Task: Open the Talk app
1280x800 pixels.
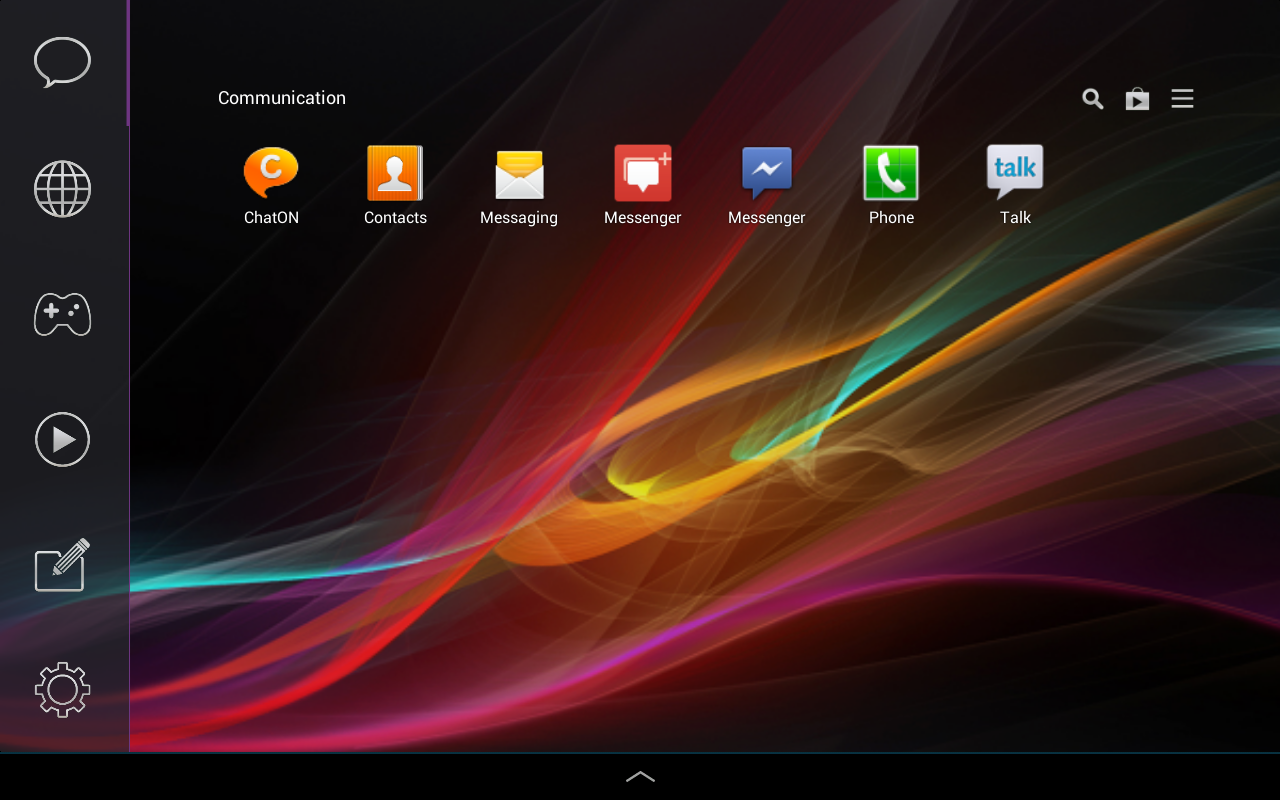Action: tap(1015, 186)
